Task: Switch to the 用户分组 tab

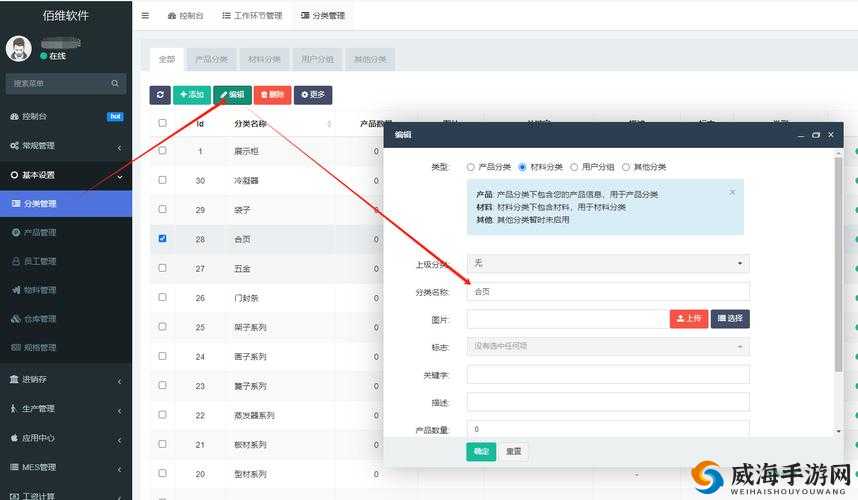Action: click(317, 59)
